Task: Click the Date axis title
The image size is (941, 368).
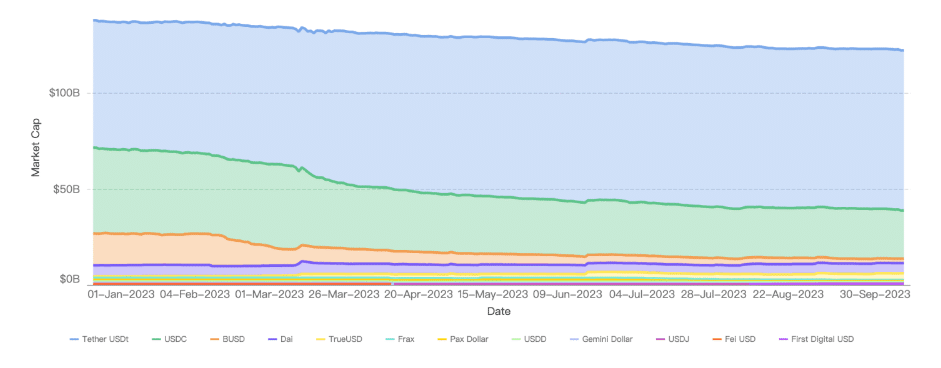Action: (x=499, y=312)
